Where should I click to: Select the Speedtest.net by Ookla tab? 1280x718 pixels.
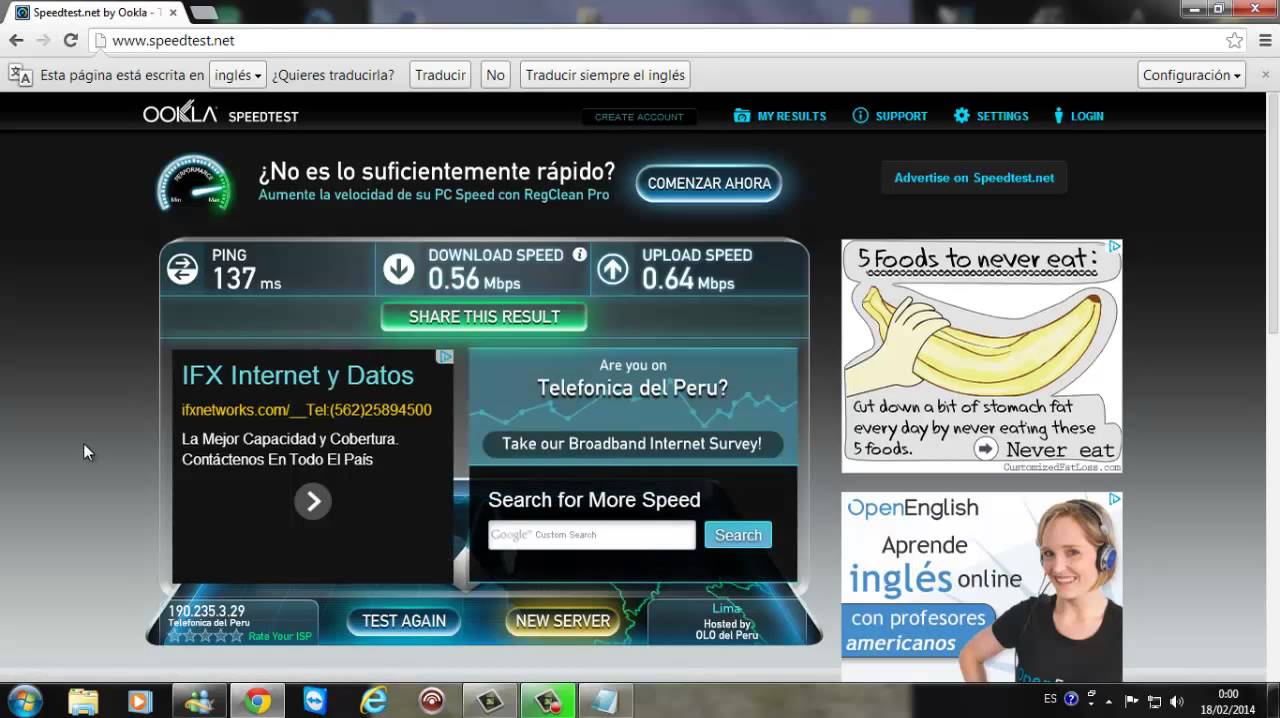(95, 12)
